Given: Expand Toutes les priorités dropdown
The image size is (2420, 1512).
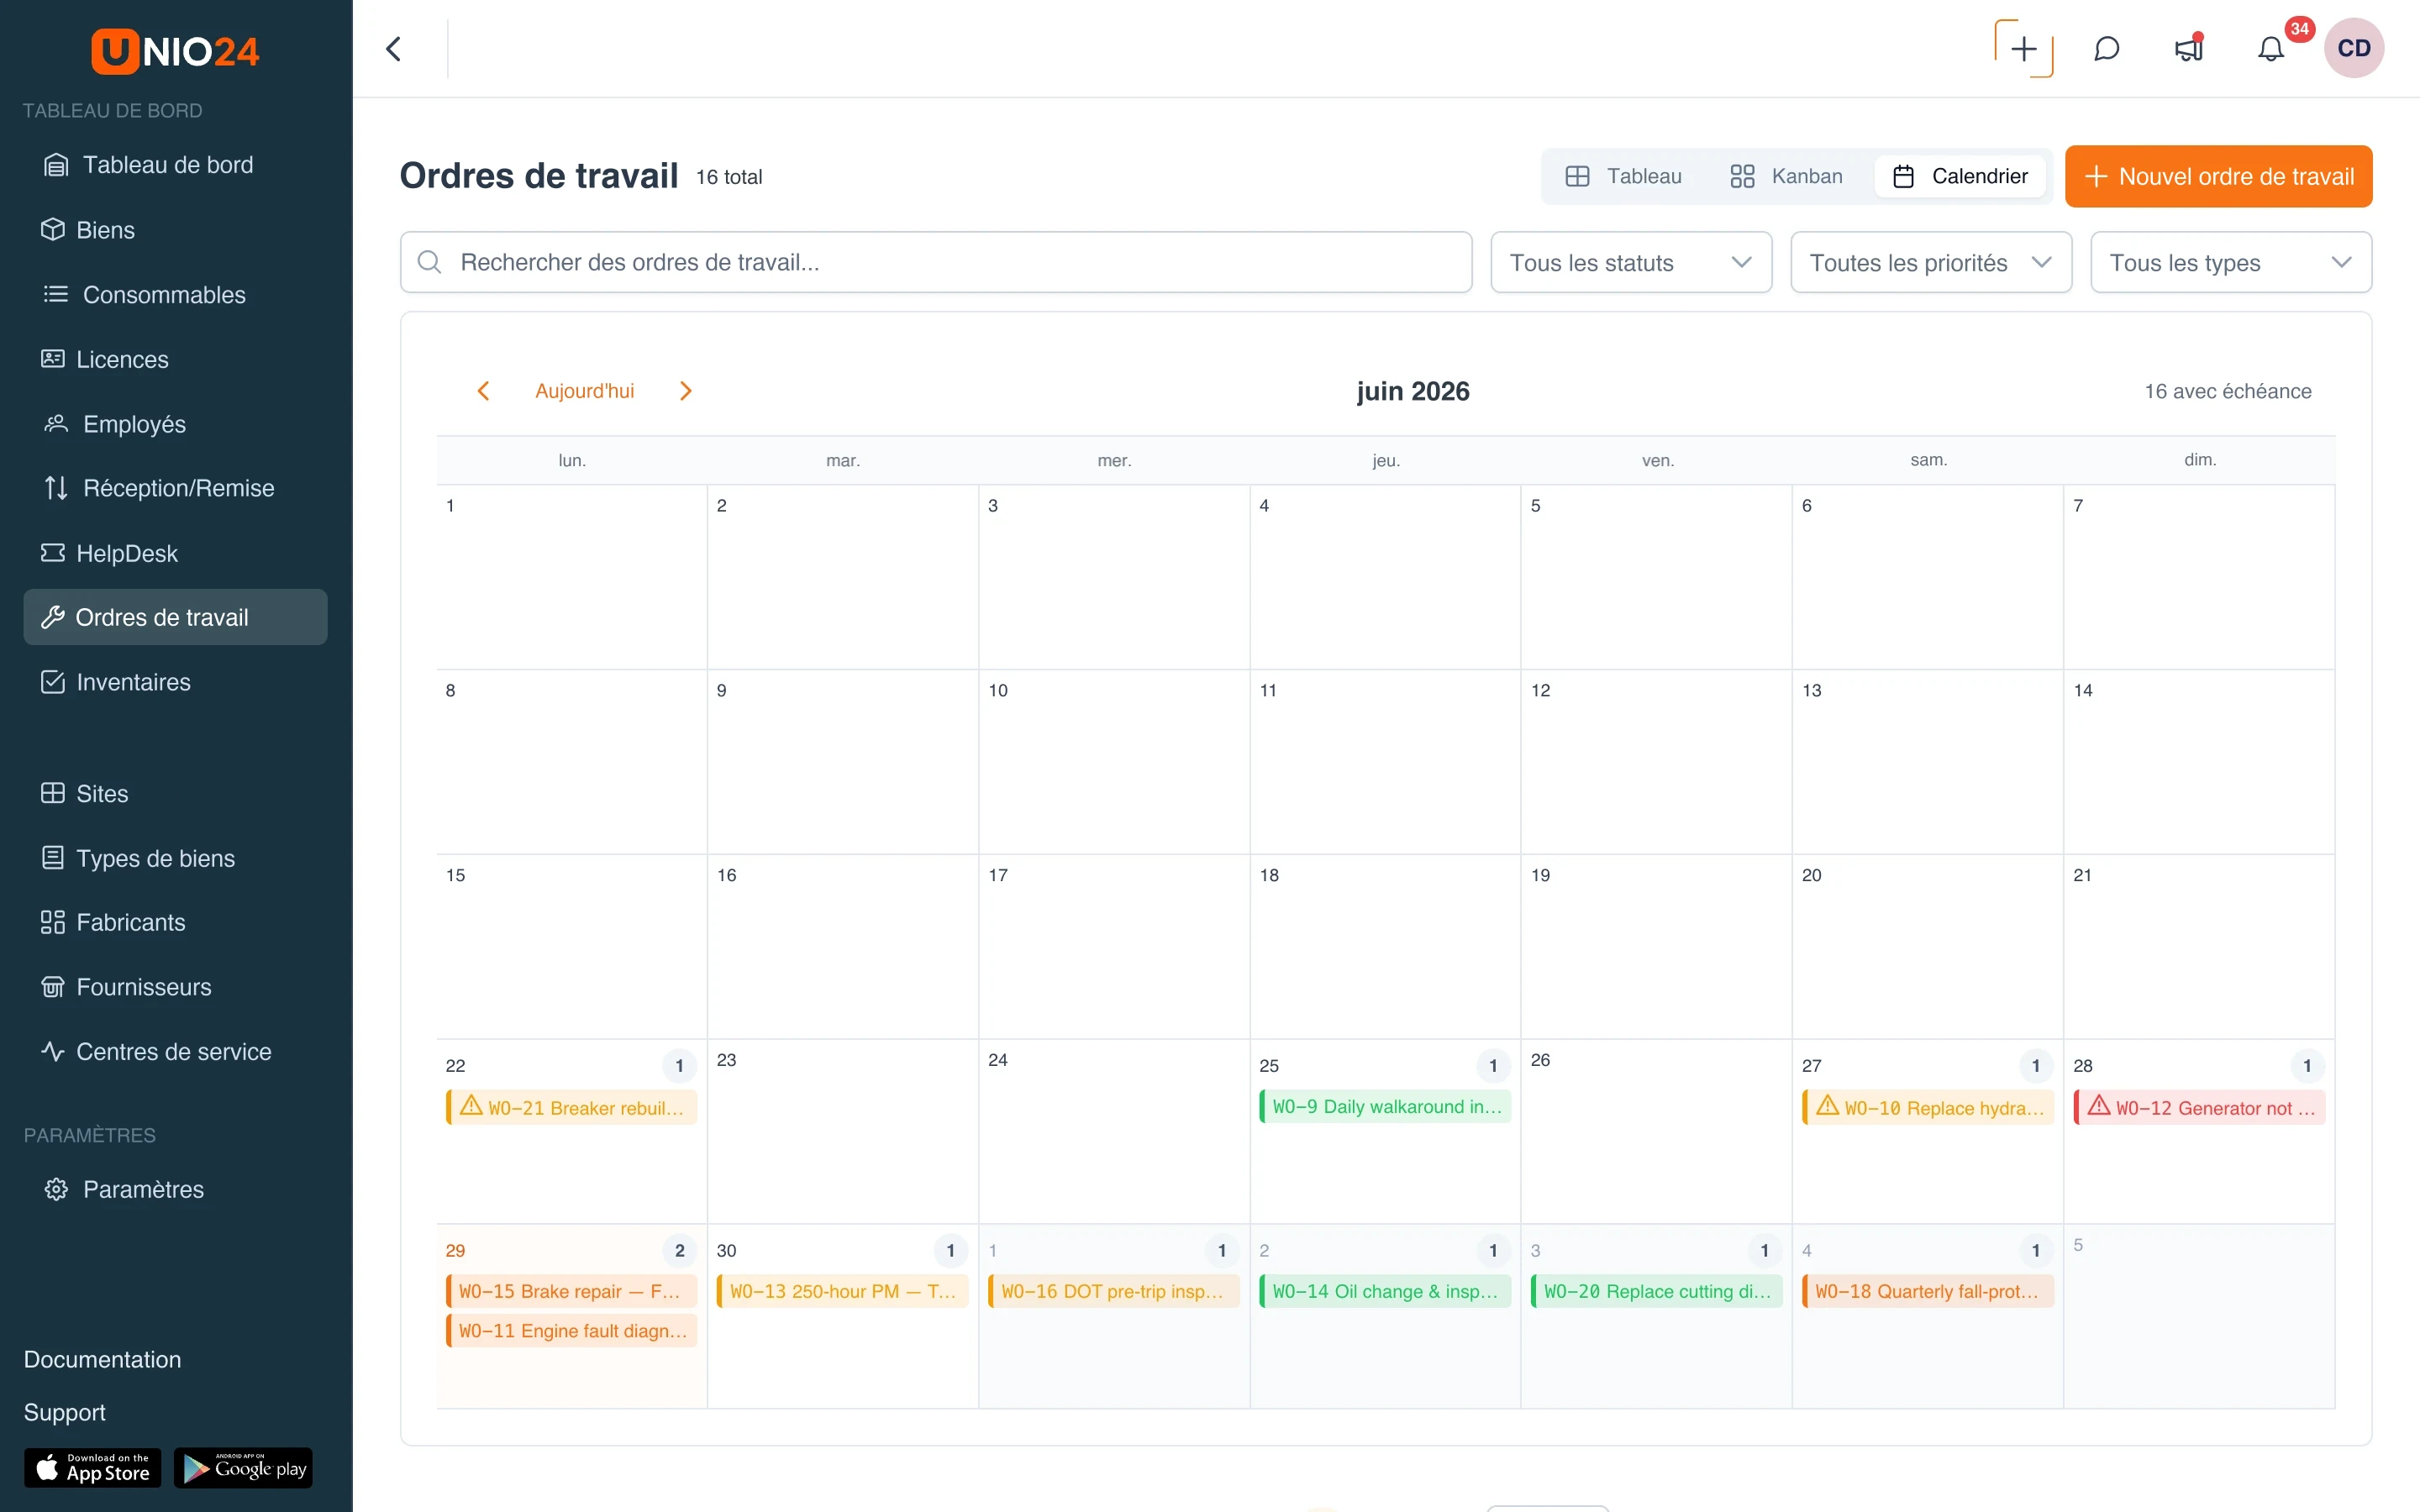Looking at the screenshot, I should coord(1931,262).
